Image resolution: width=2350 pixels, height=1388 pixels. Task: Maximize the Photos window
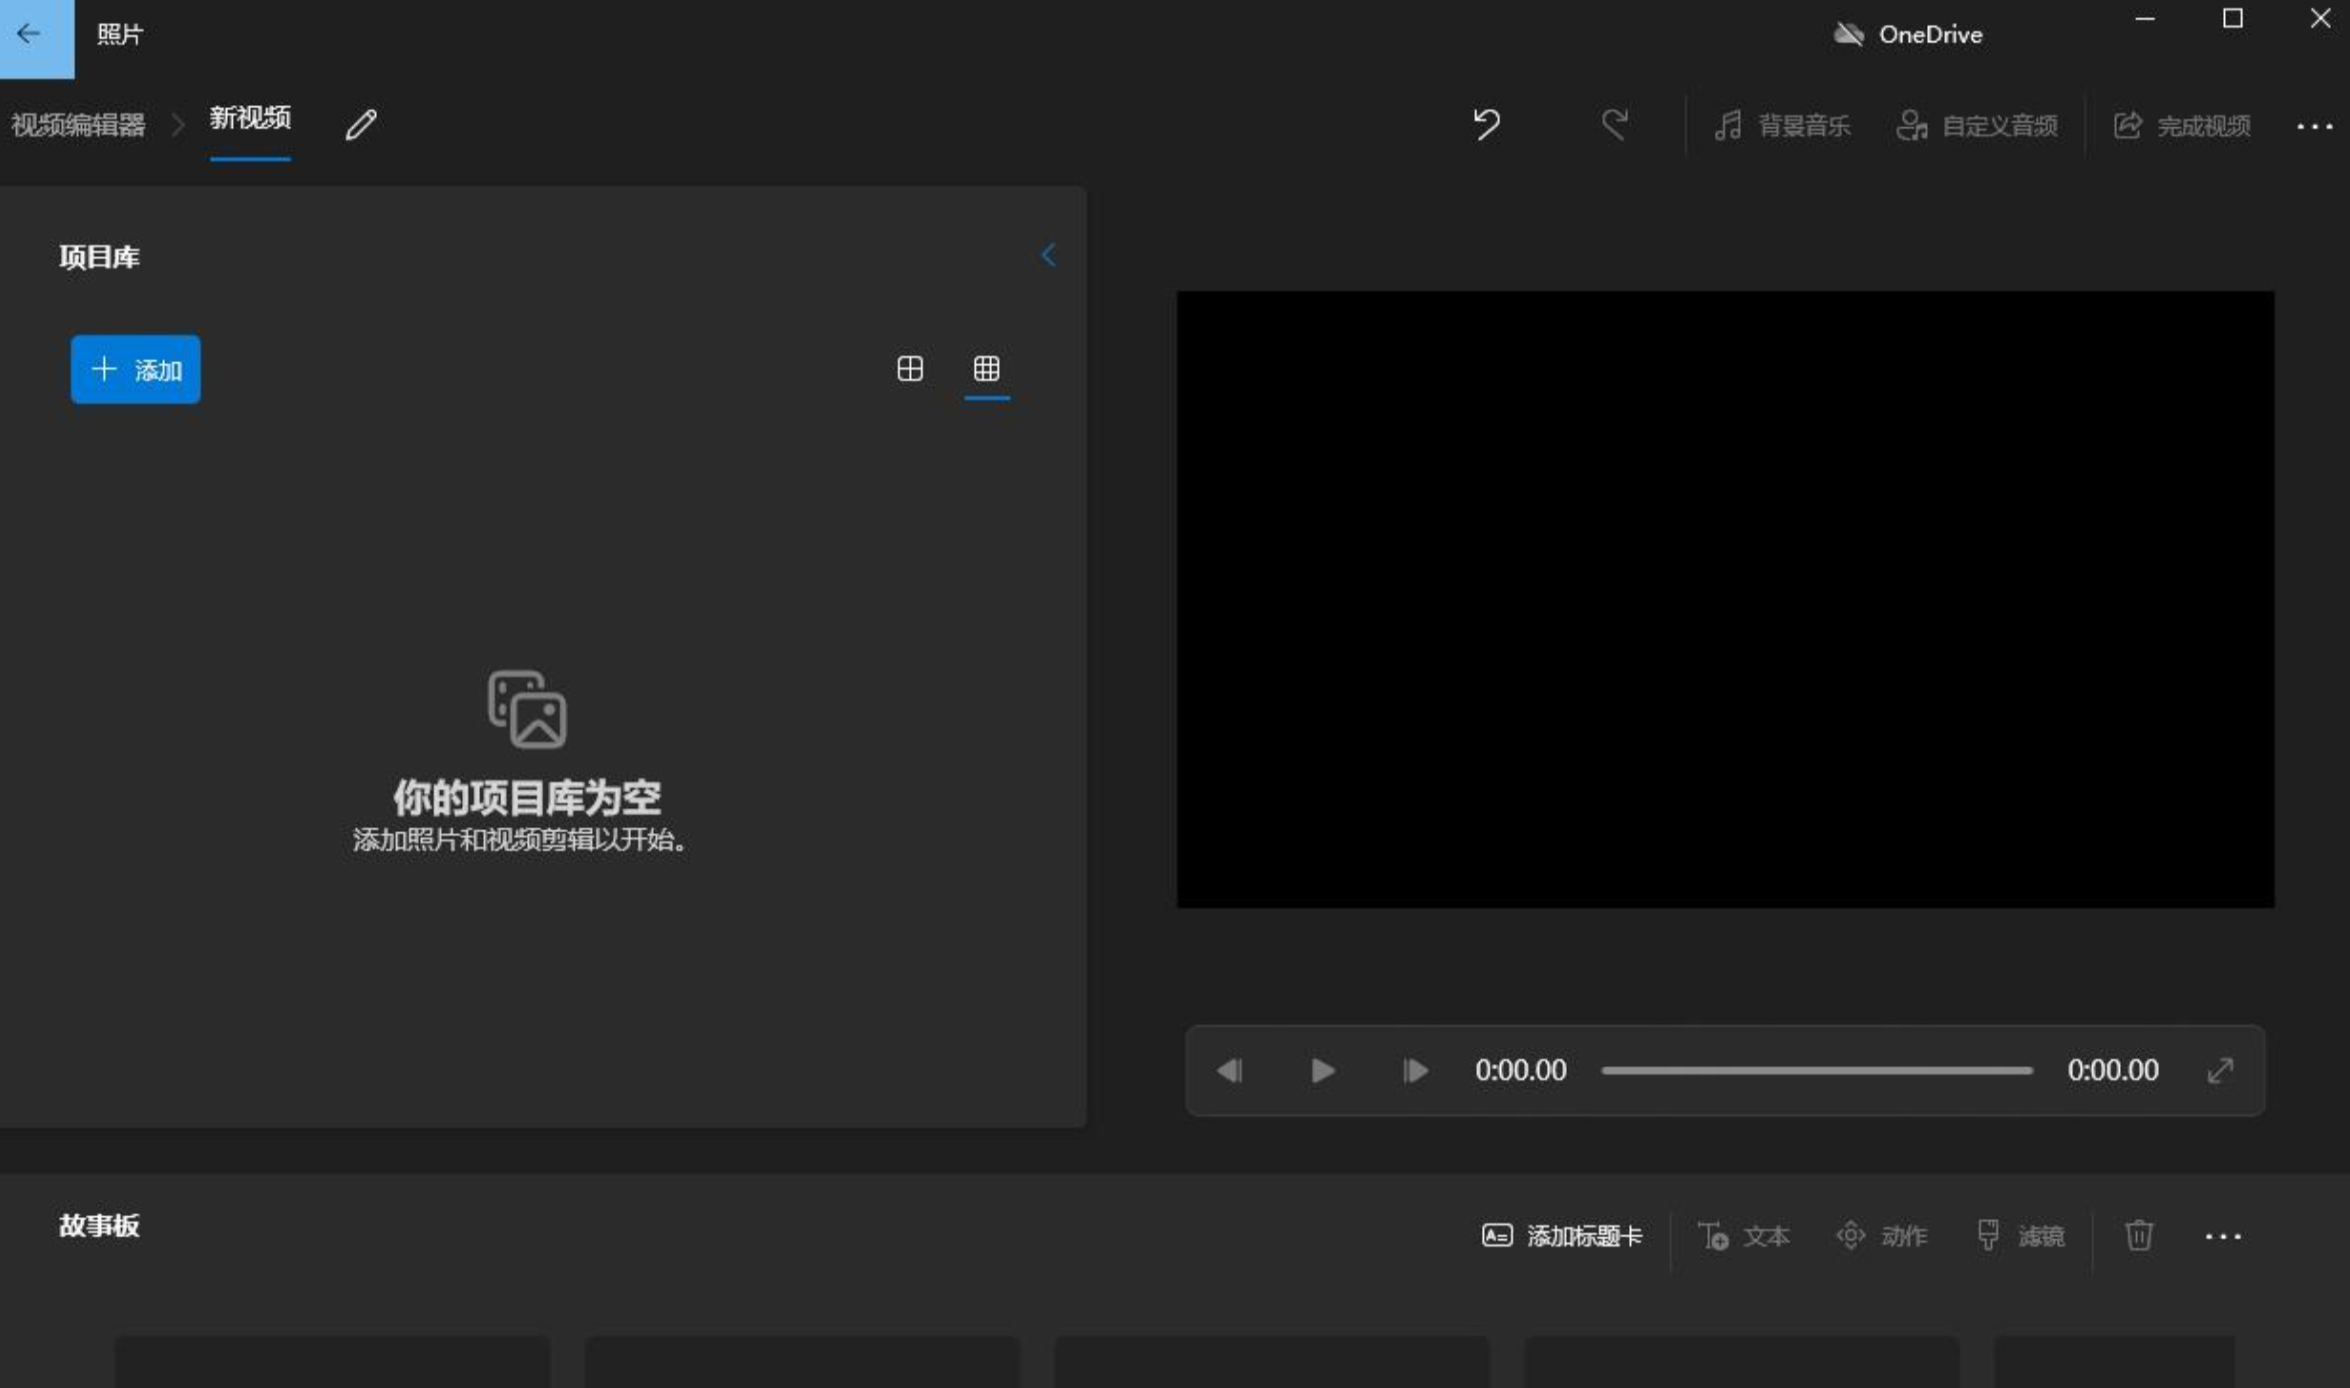pos(2233,19)
